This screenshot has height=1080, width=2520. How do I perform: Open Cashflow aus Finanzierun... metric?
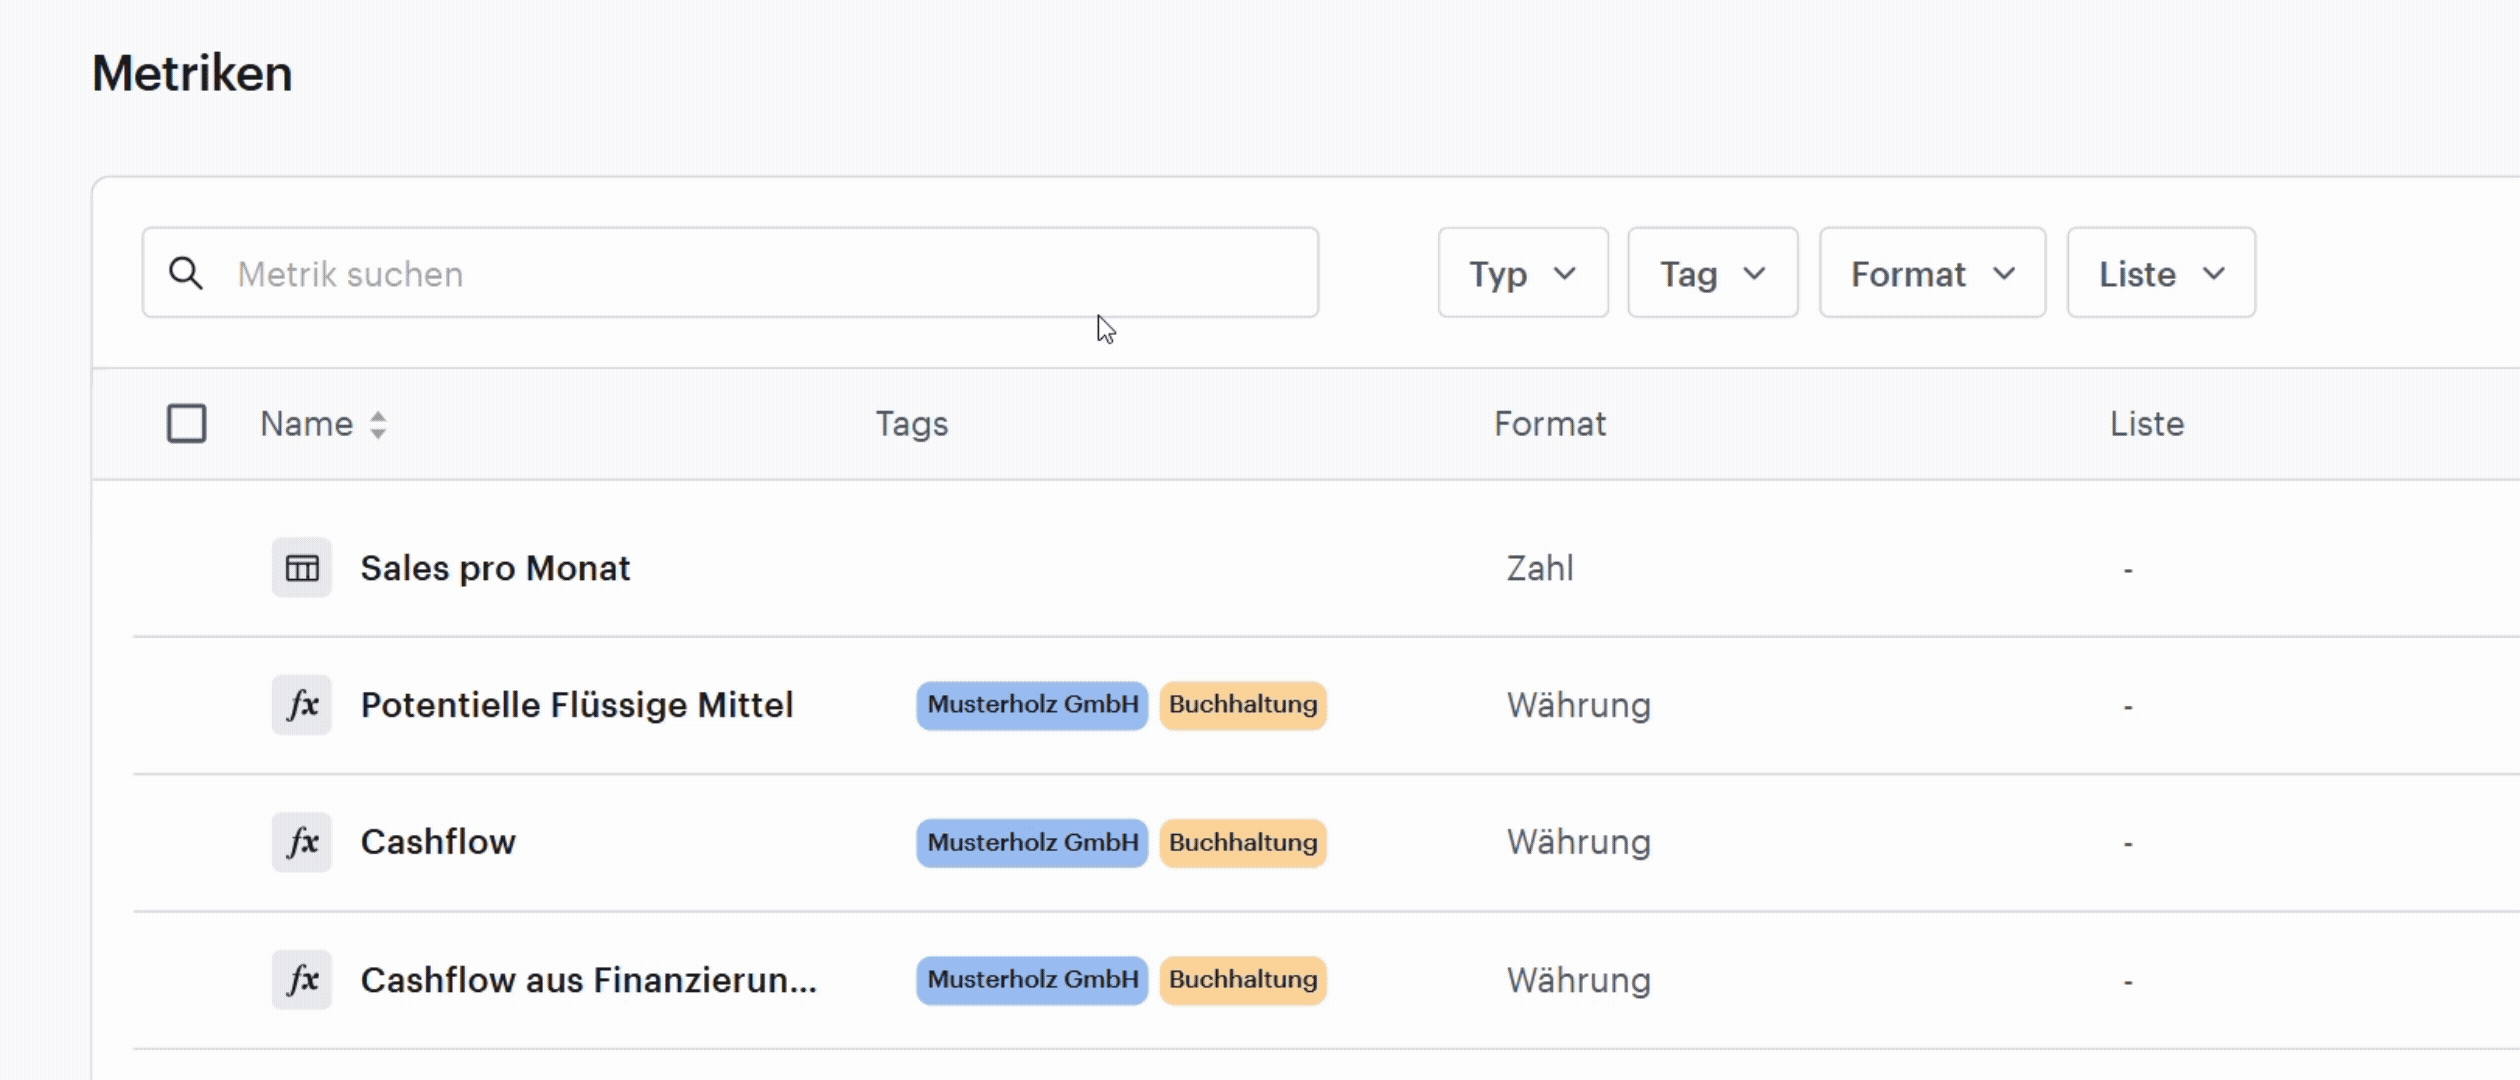point(589,980)
